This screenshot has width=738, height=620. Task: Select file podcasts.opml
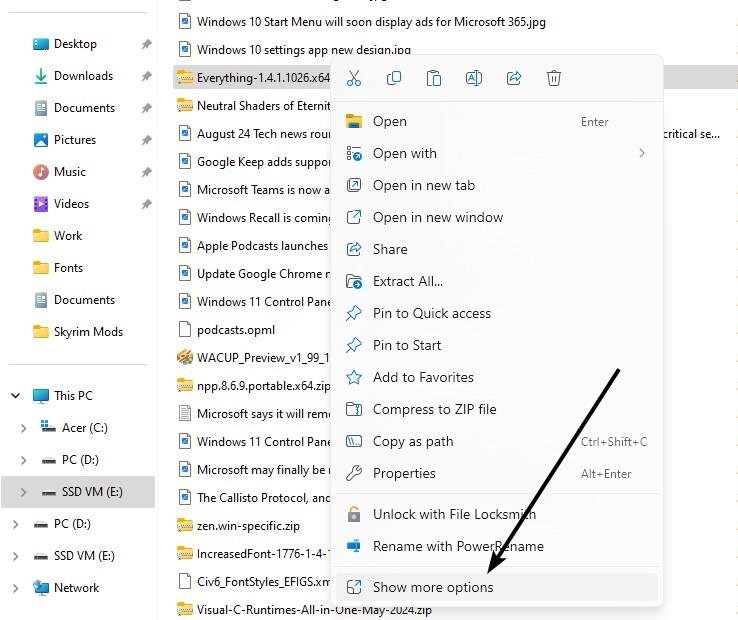[236, 330]
